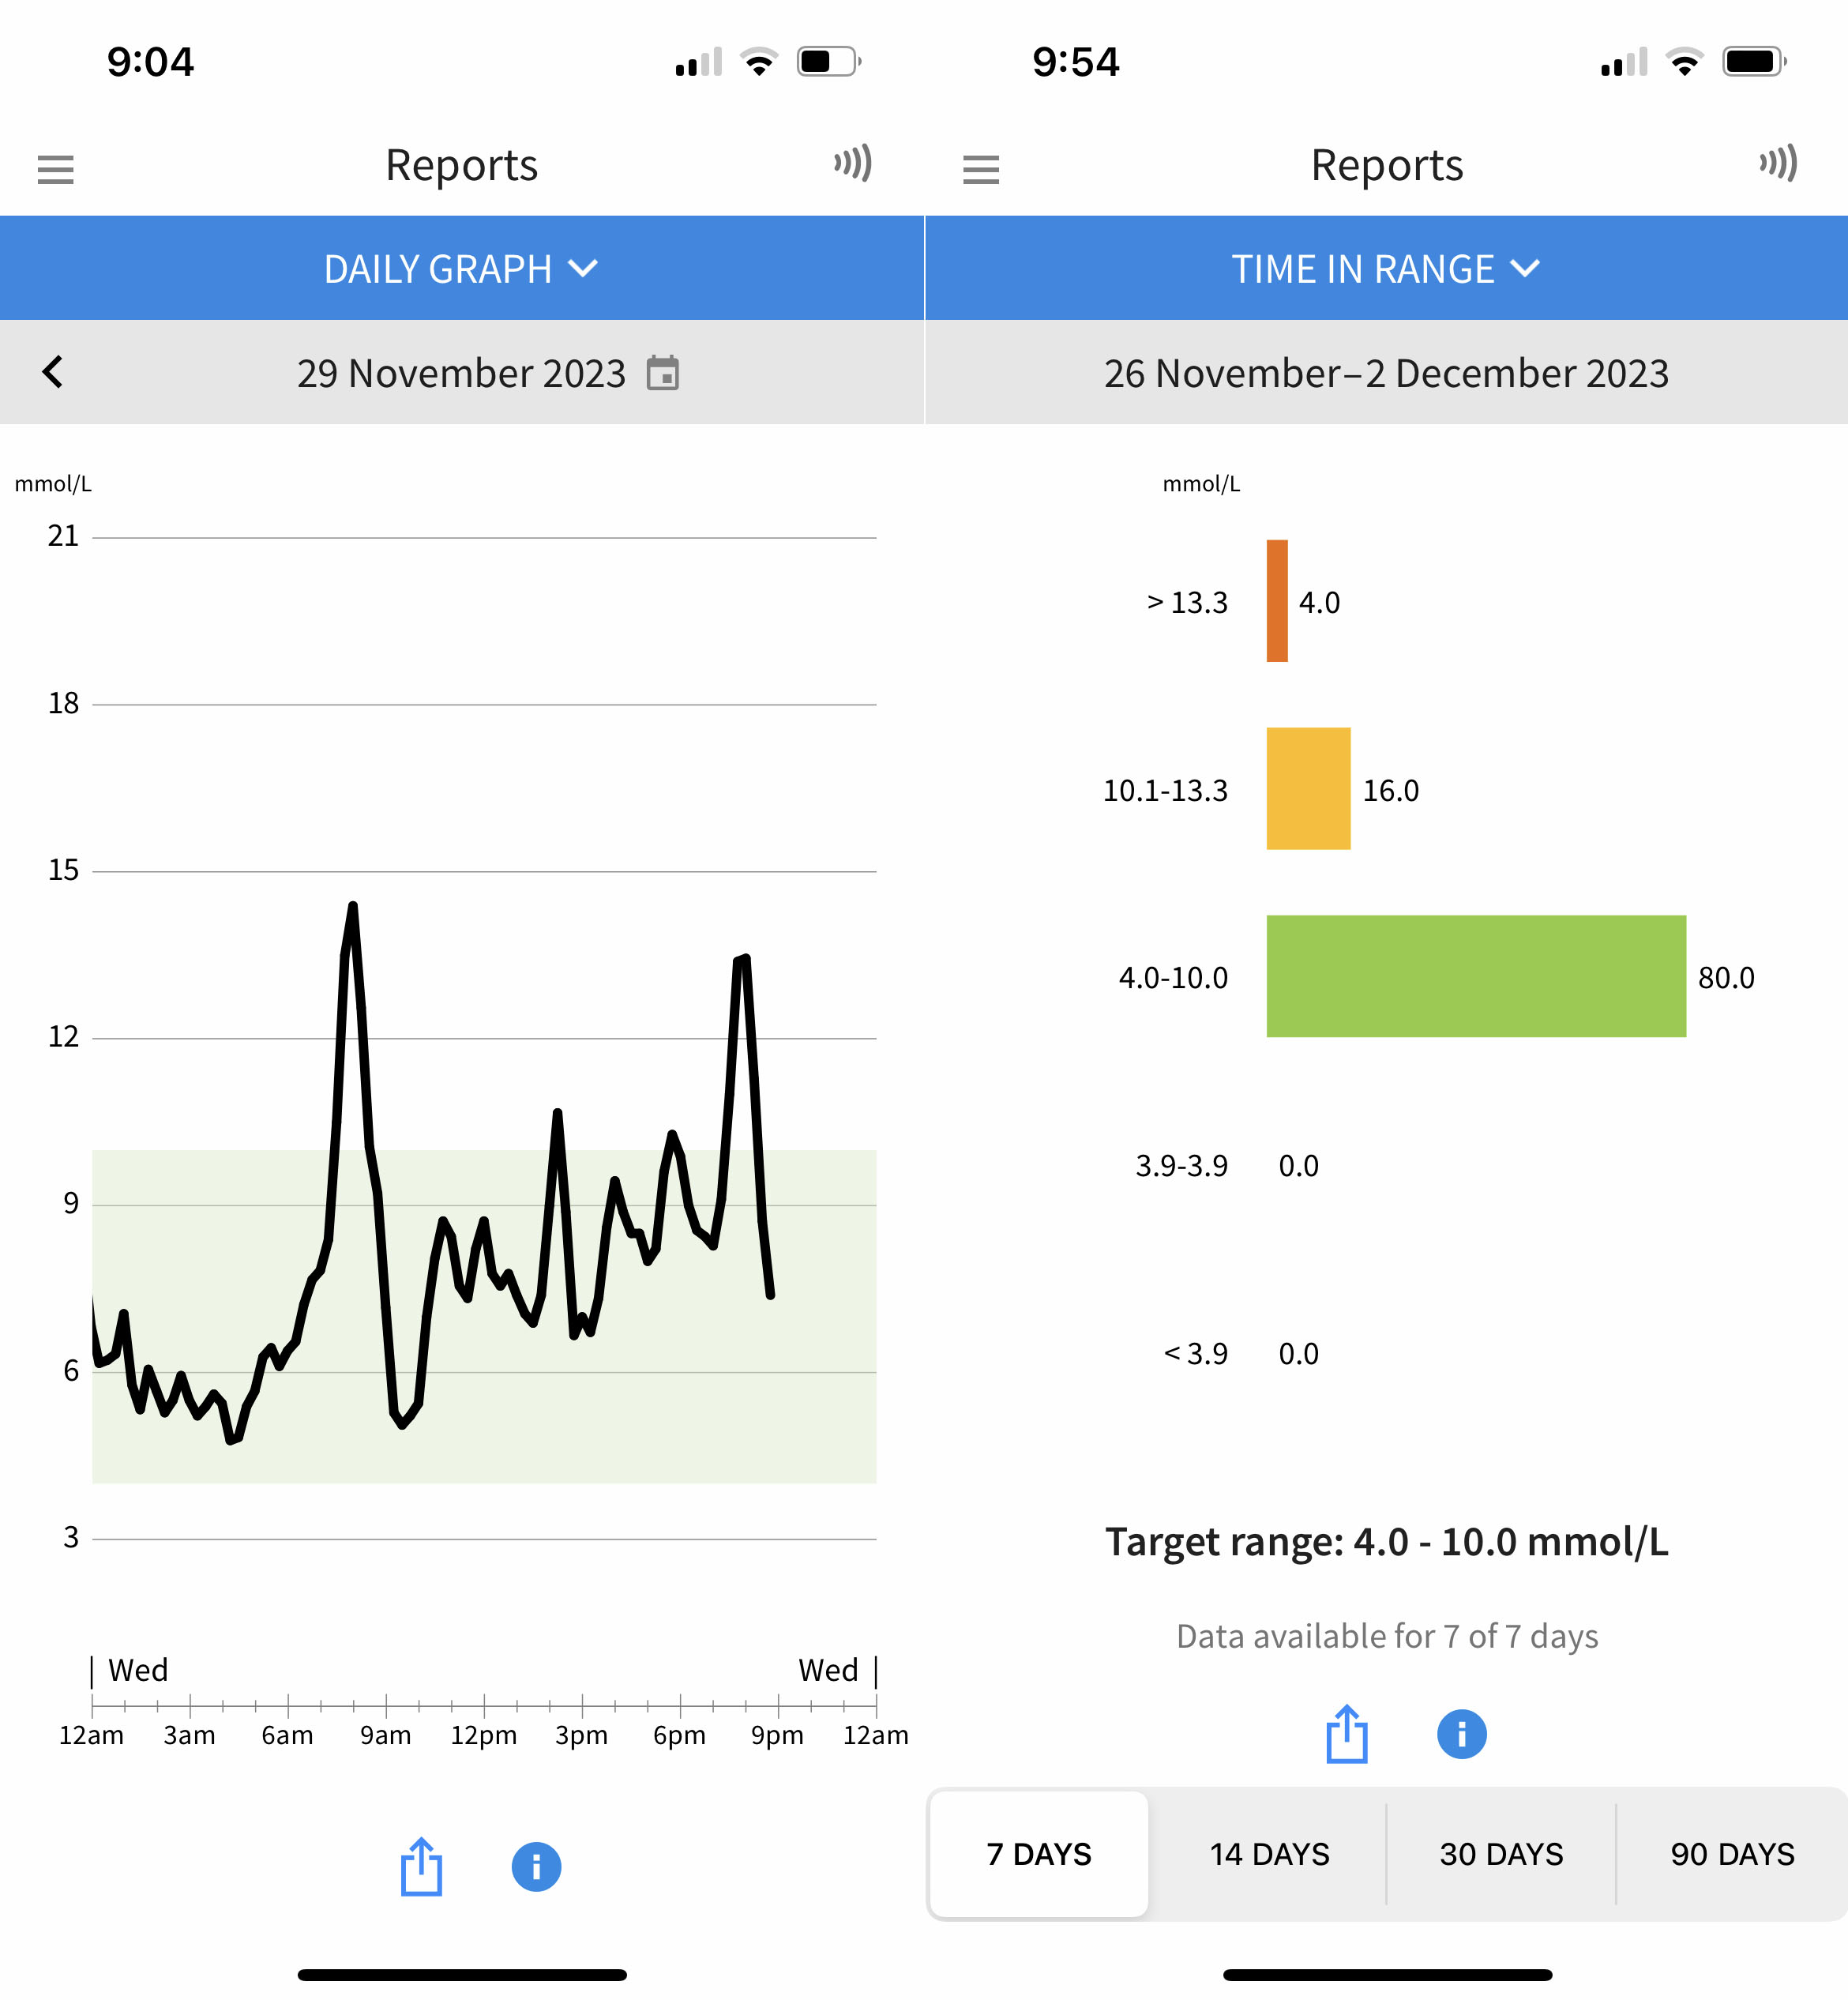Viewport: 1848px width, 2000px height.
Task: Tap the yellow 10.1-13.3 range bar
Action: click(x=1308, y=788)
